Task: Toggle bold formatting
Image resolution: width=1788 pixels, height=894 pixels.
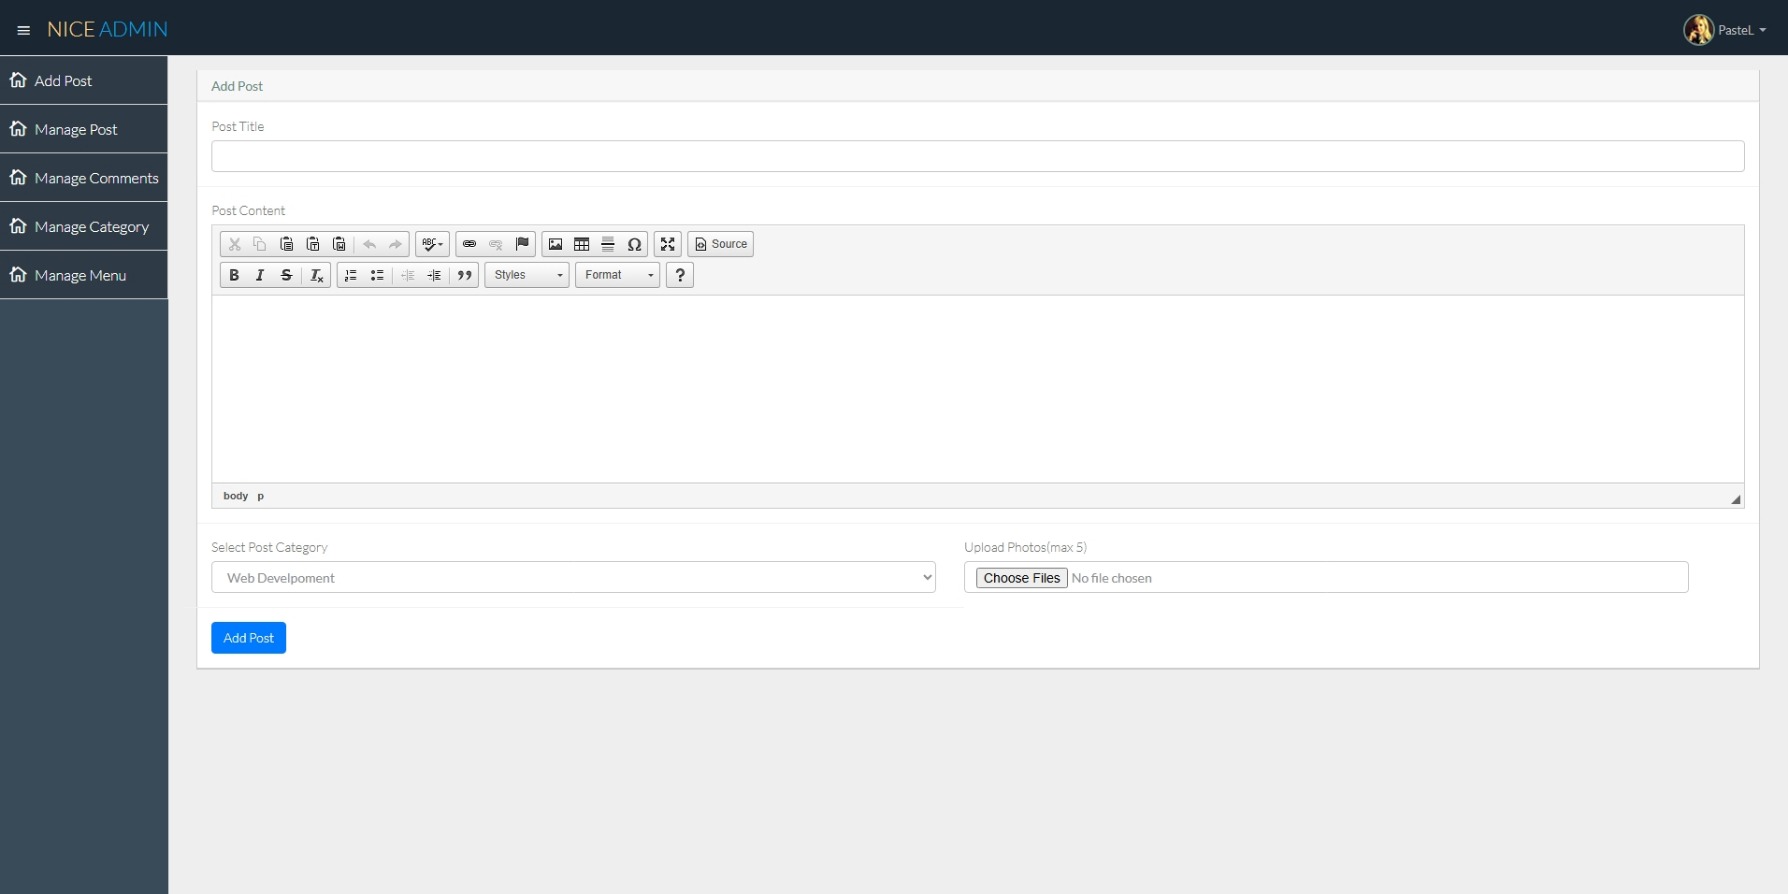Action: pyautogui.click(x=234, y=275)
